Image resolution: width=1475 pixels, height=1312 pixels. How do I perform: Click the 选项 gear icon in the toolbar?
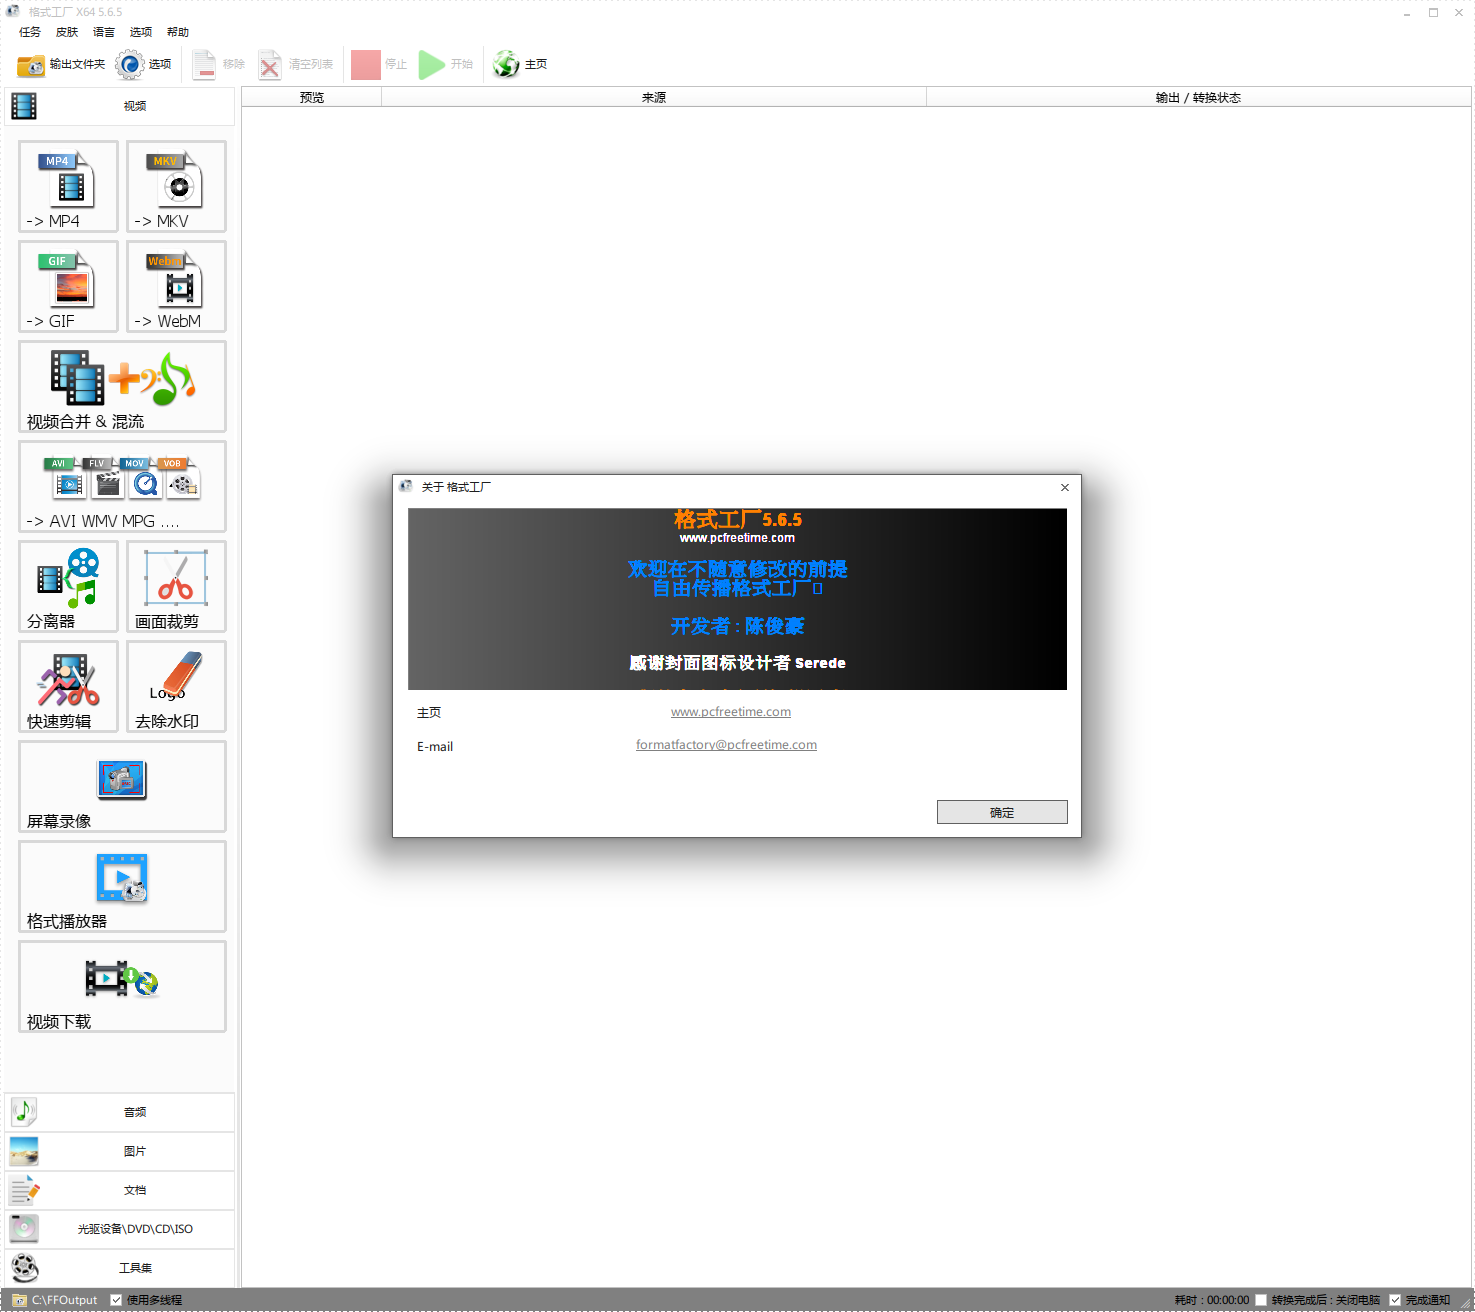(x=130, y=65)
